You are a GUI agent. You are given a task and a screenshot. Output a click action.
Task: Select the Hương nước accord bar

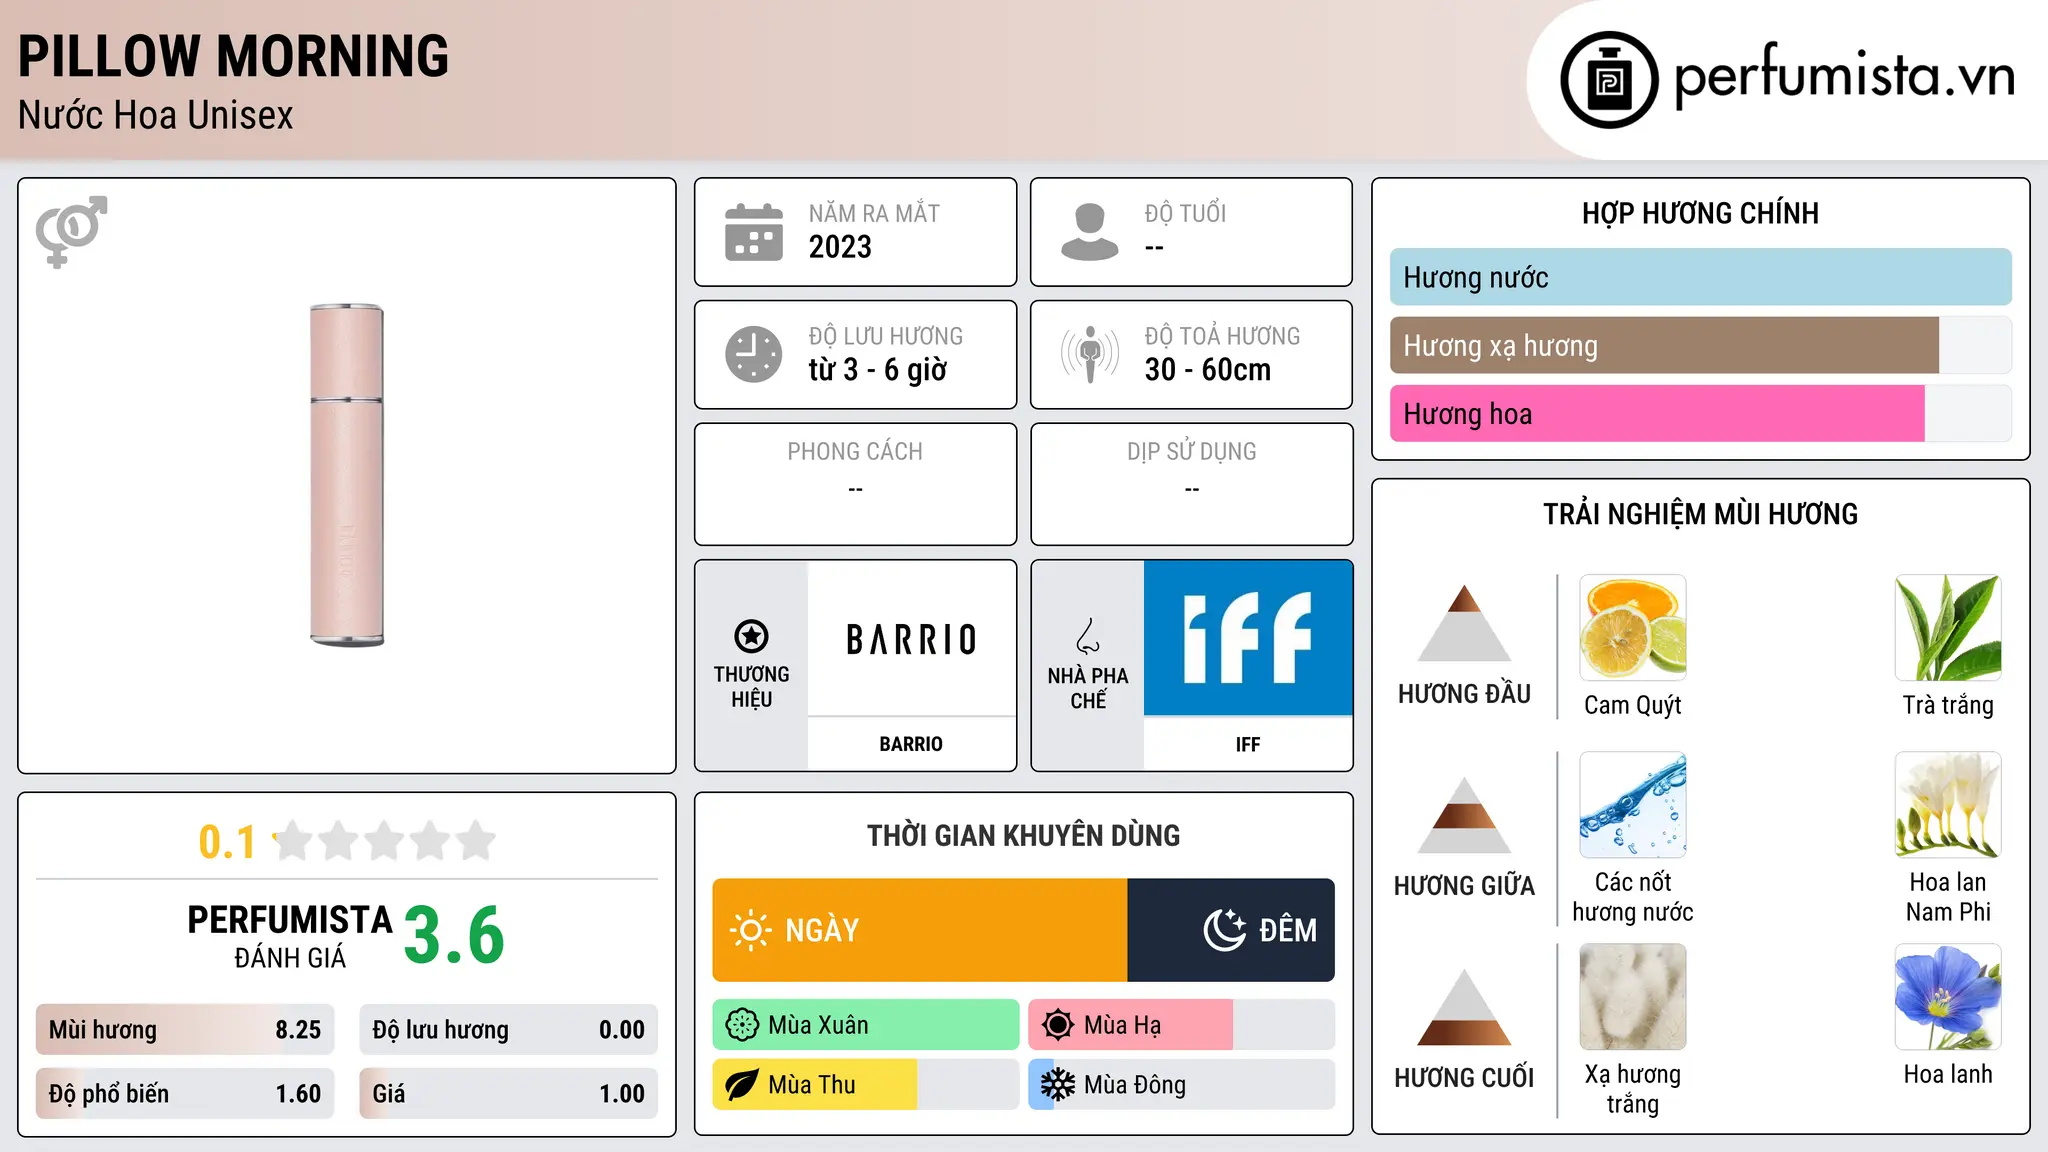point(1700,277)
